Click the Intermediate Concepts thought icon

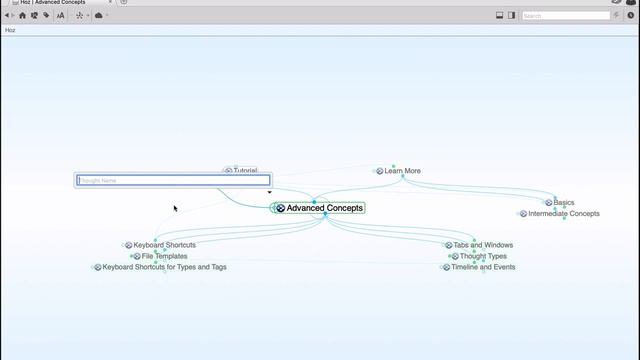523,213
